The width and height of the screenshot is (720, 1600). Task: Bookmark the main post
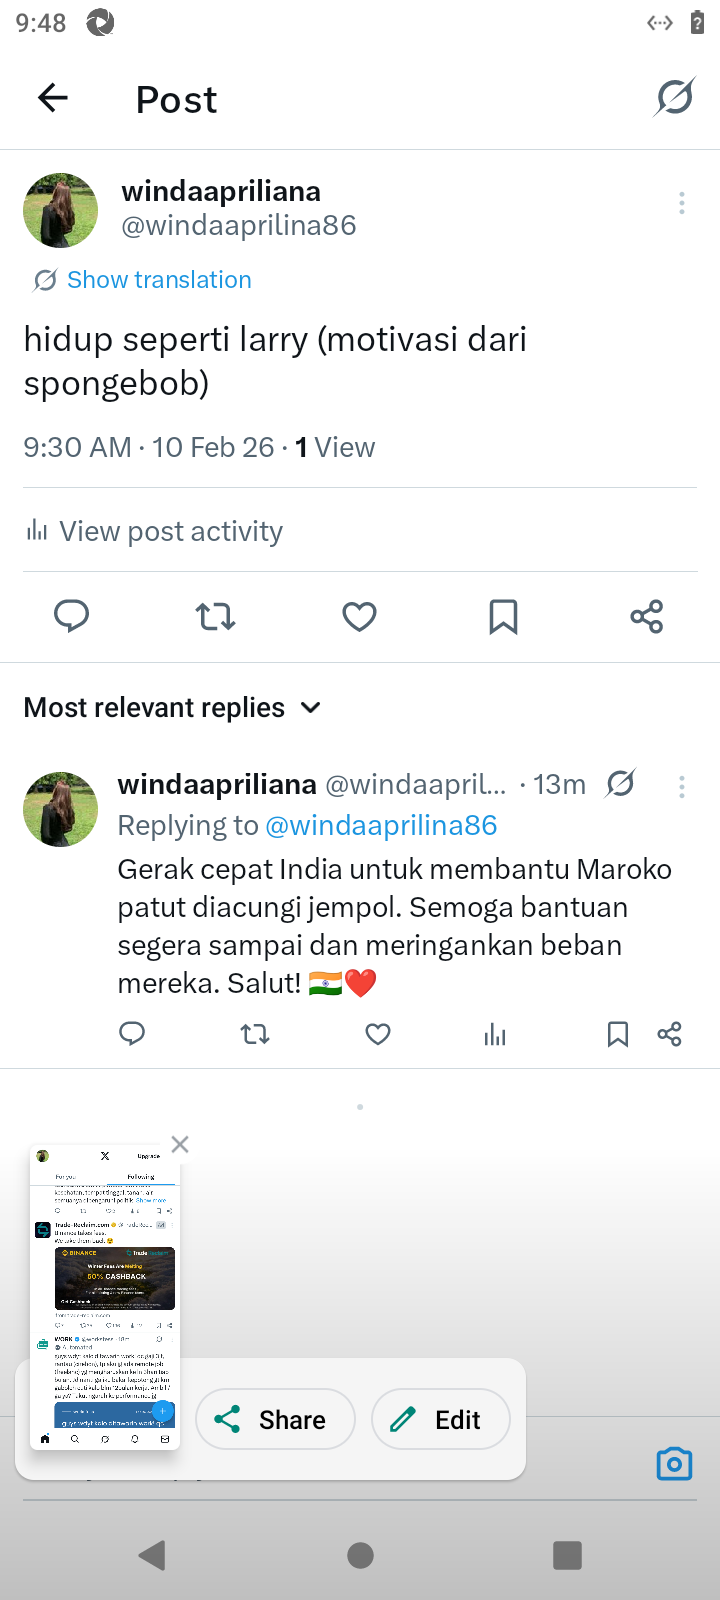[503, 616]
